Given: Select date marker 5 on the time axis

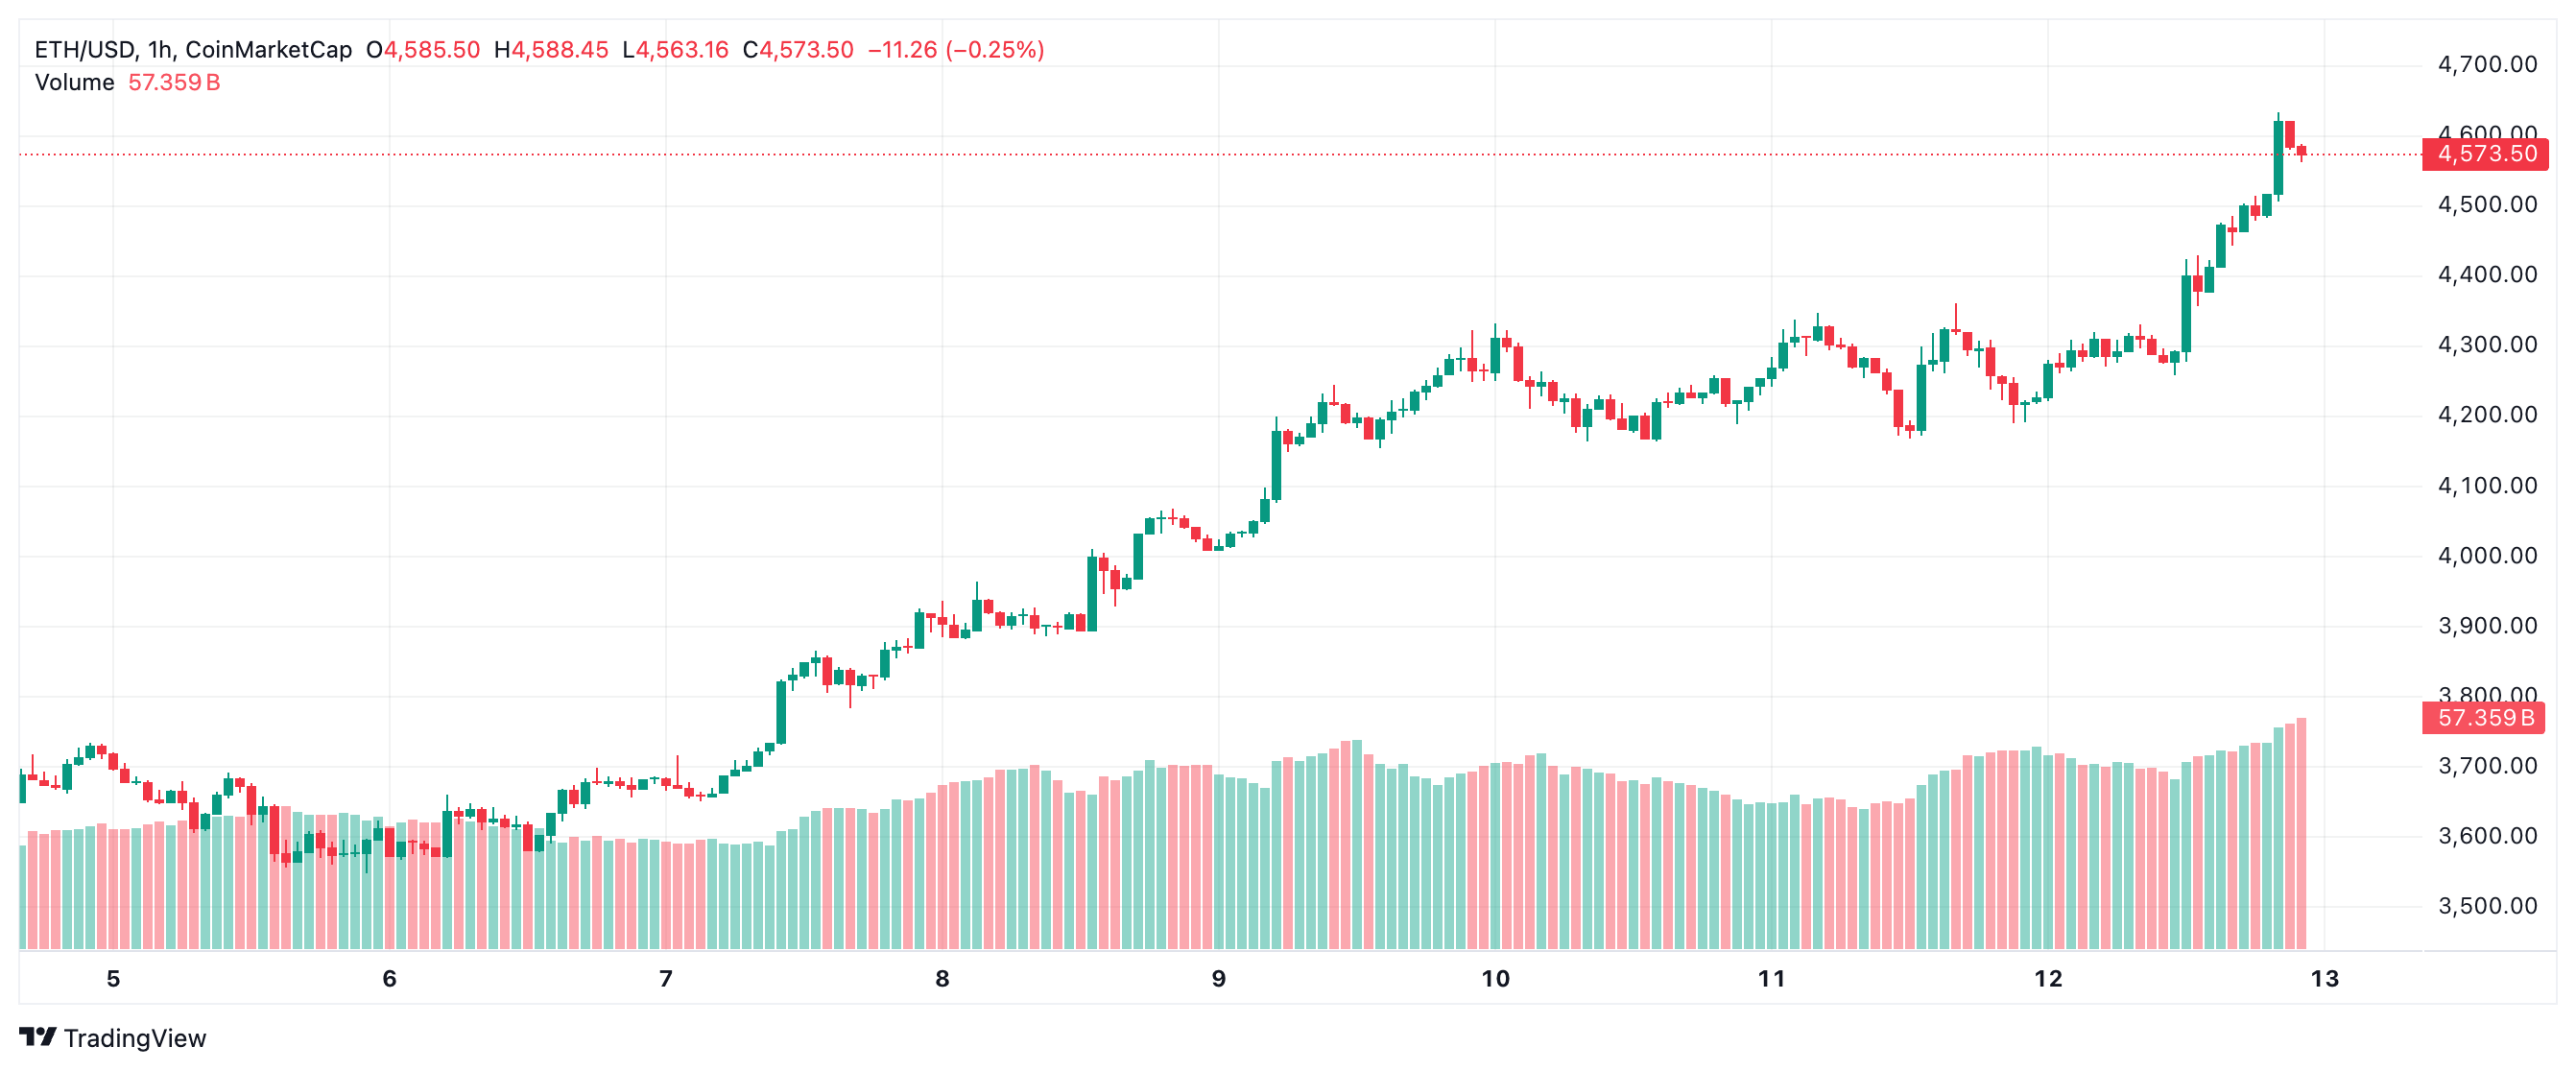Looking at the screenshot, I should pos(113,979).
